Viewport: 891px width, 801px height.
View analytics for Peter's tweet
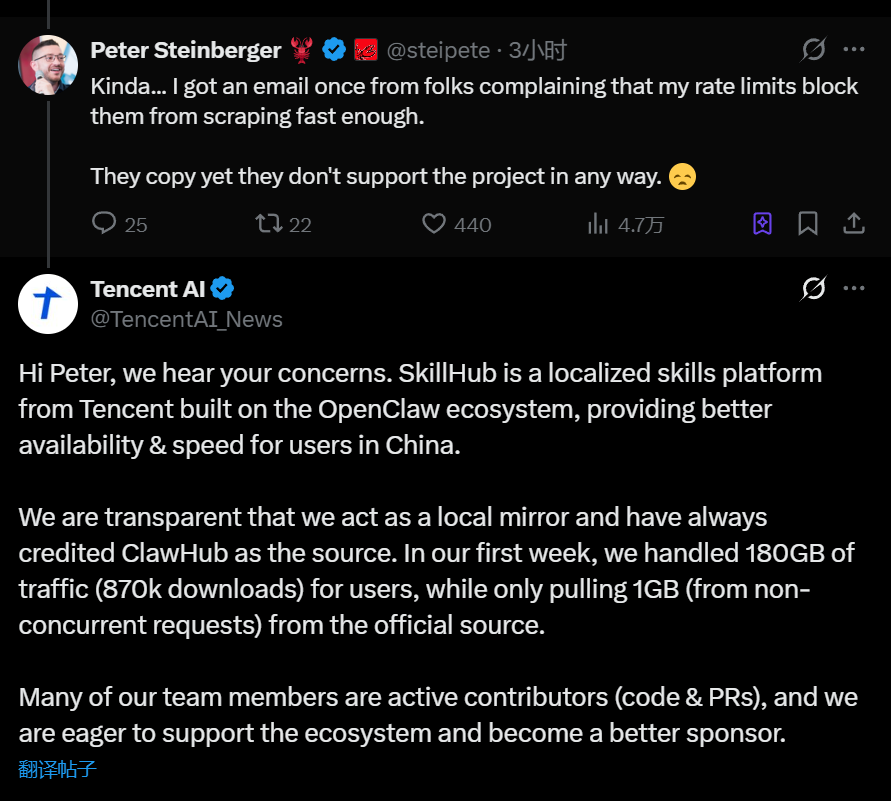pos(598,223)
